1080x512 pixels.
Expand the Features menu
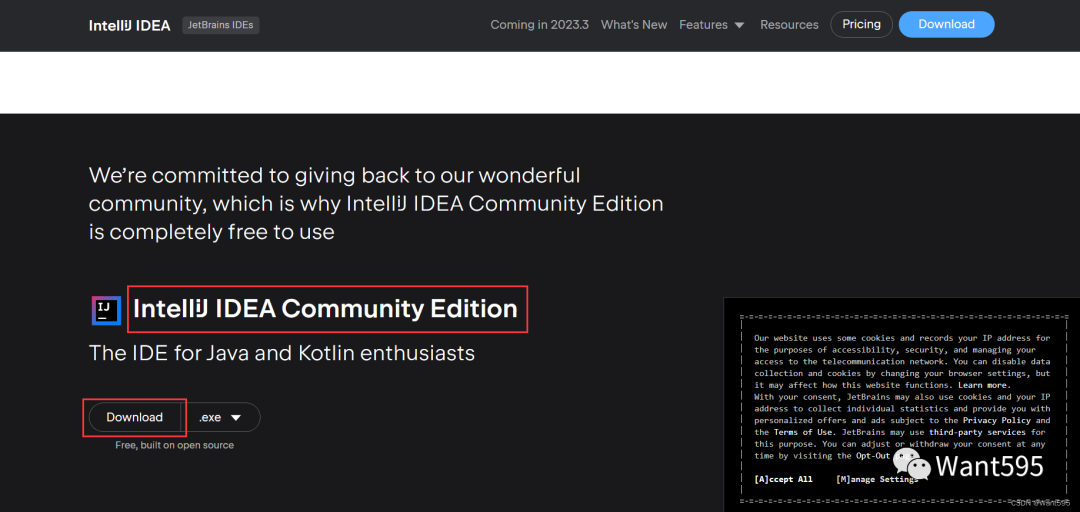tap(712, 25)
